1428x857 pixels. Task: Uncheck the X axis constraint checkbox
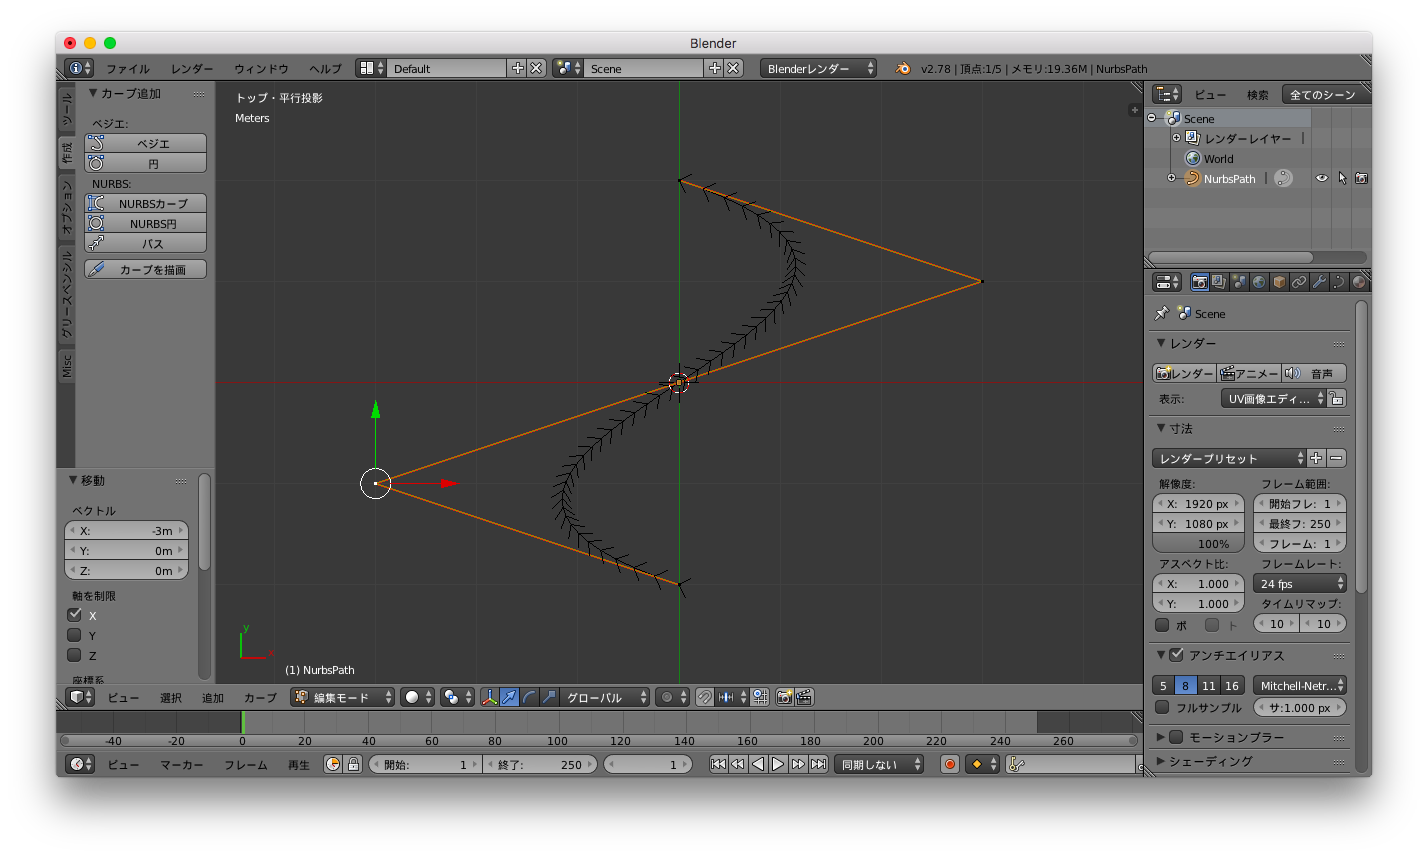(75, 615)
